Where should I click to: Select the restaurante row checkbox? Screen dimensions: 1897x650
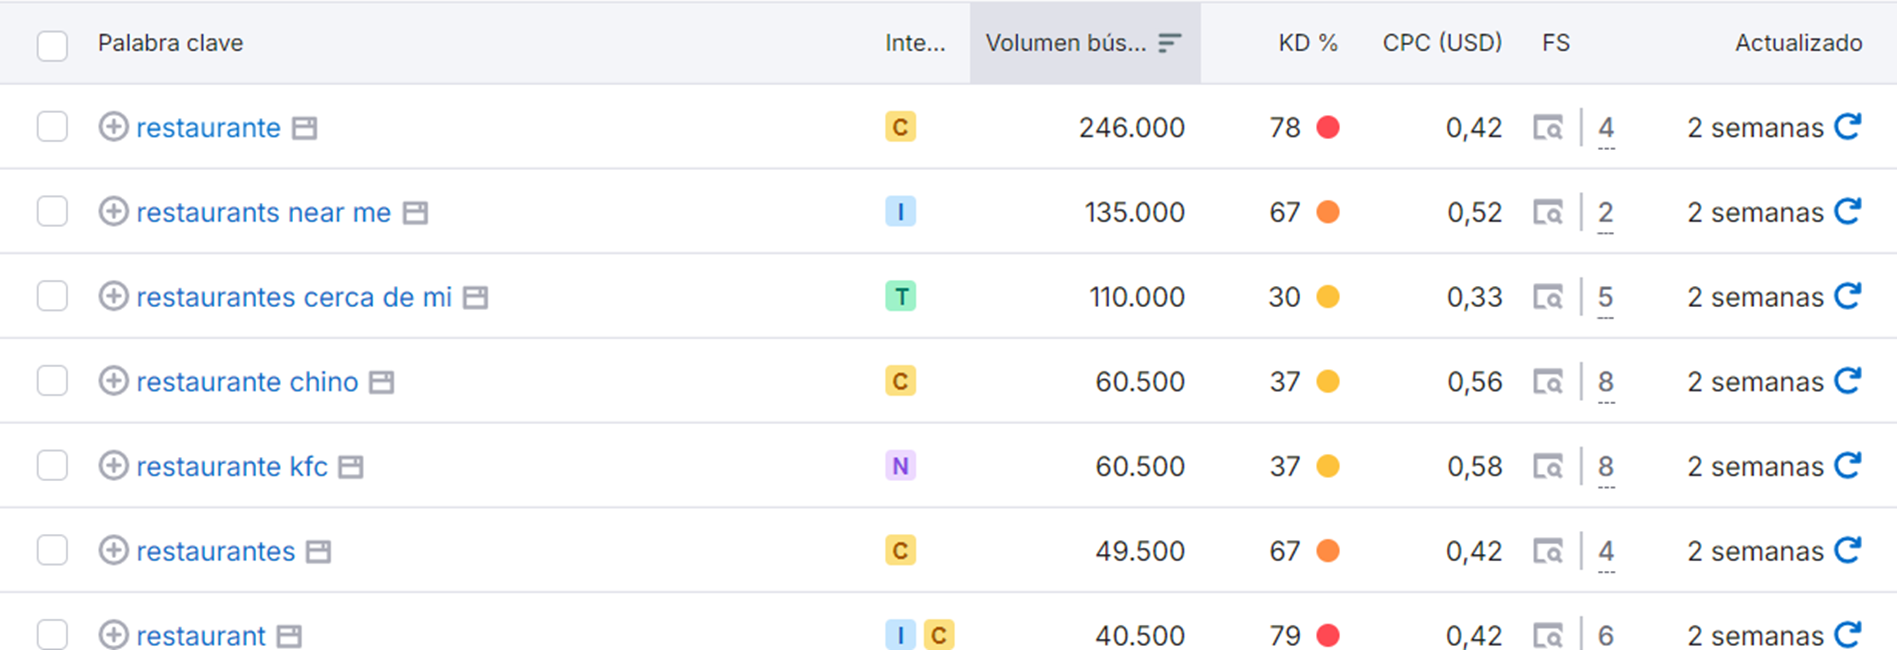coord(52,127)
